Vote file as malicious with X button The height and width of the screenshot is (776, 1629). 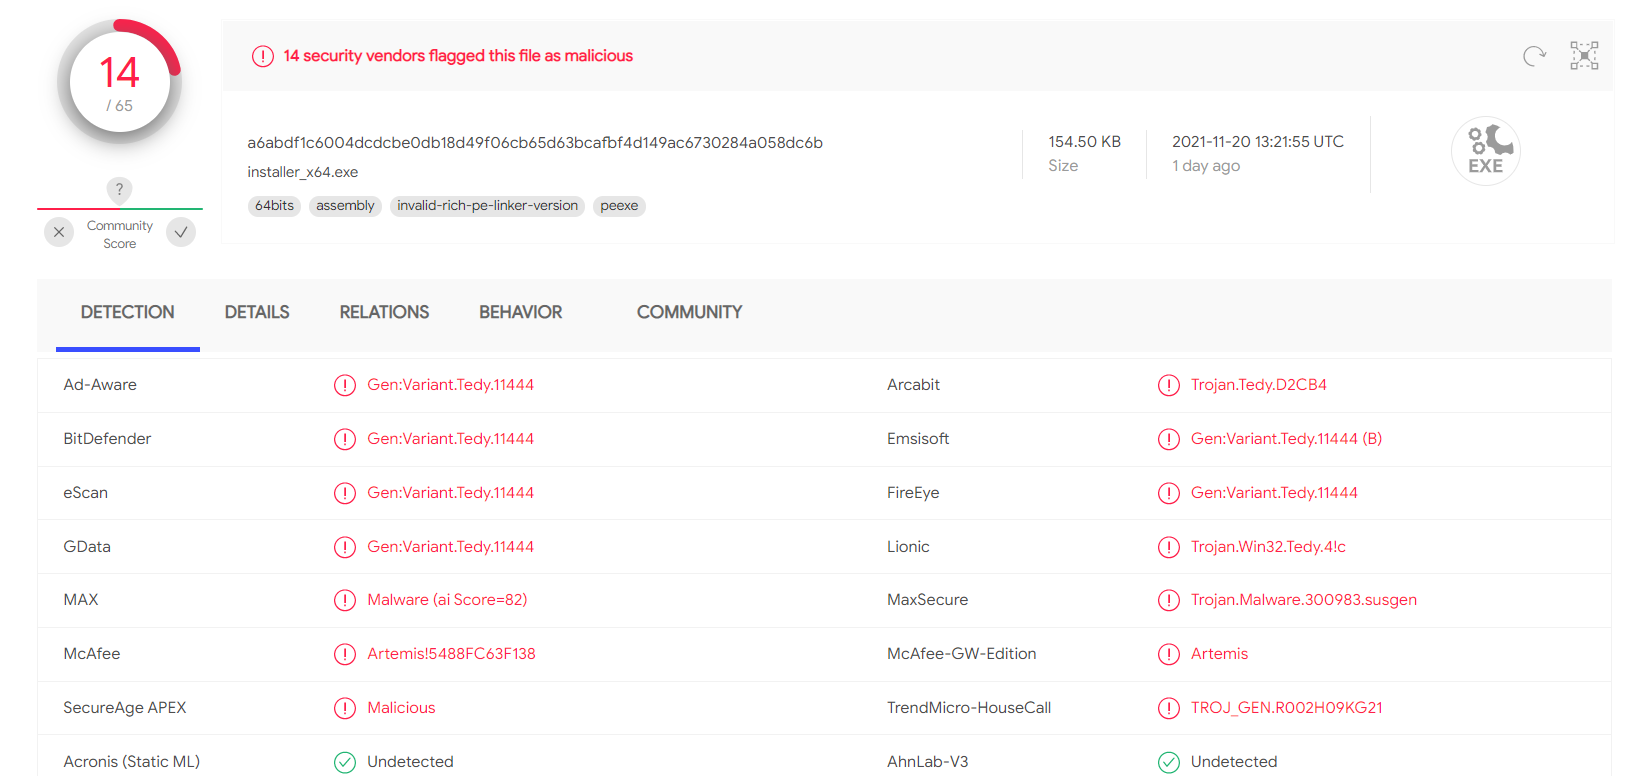[59, 232]
